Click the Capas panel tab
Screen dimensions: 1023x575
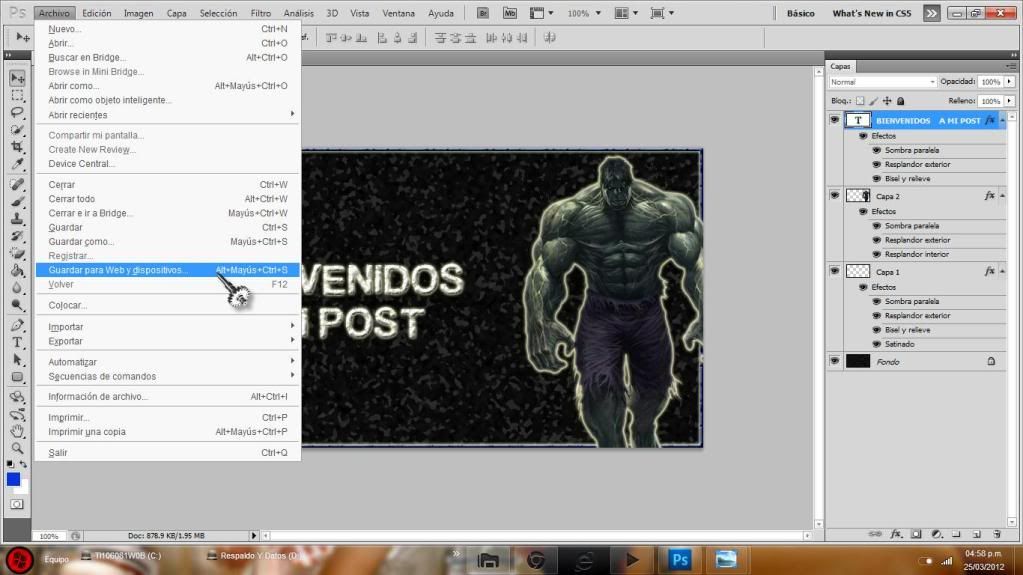pyautogui.click(x=840, y=67)
